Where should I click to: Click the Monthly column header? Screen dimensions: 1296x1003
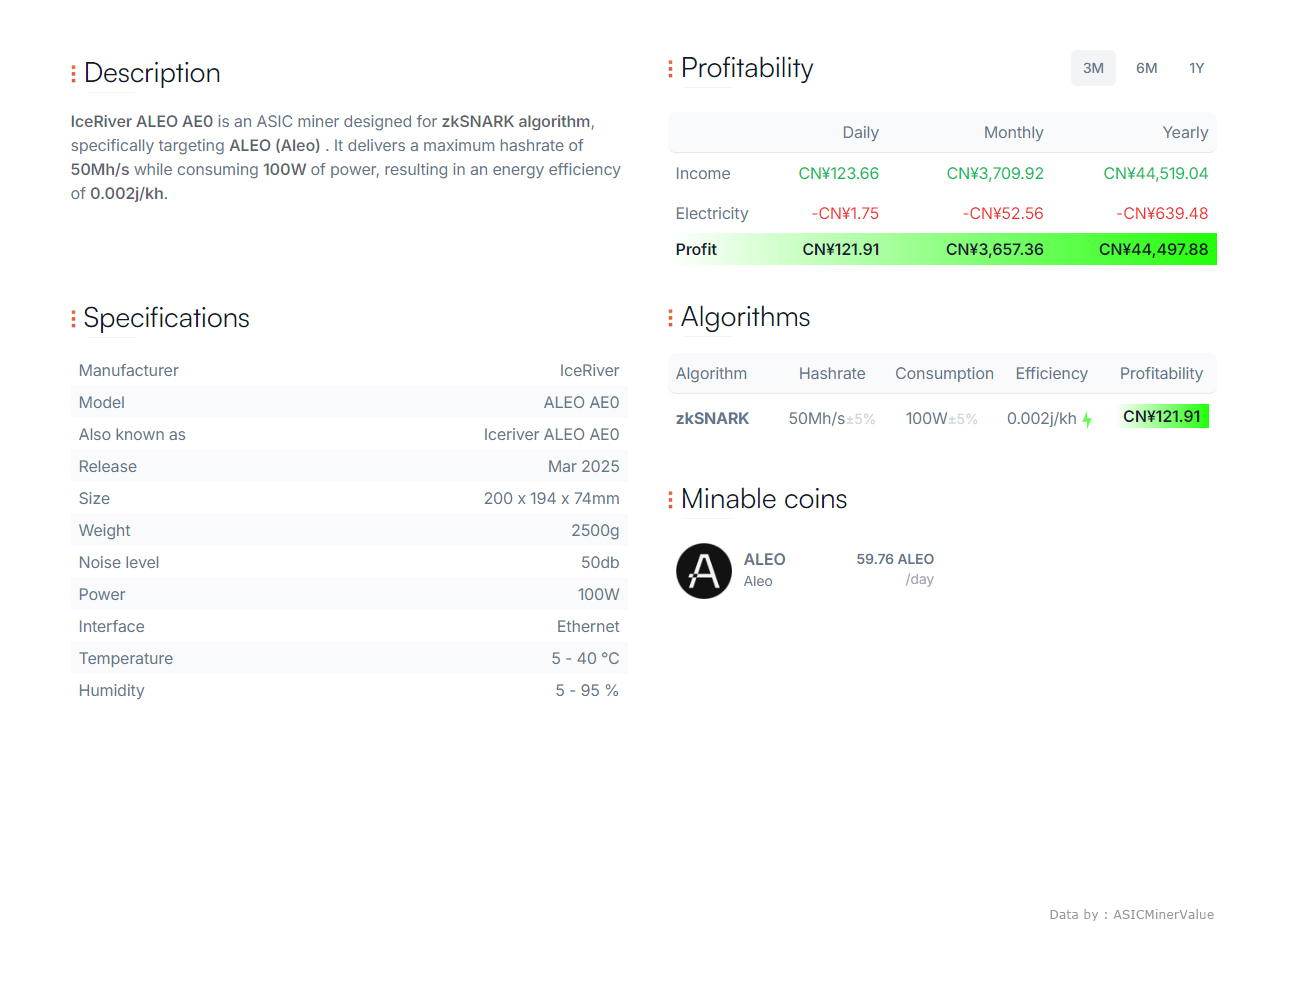[1013, 132]
